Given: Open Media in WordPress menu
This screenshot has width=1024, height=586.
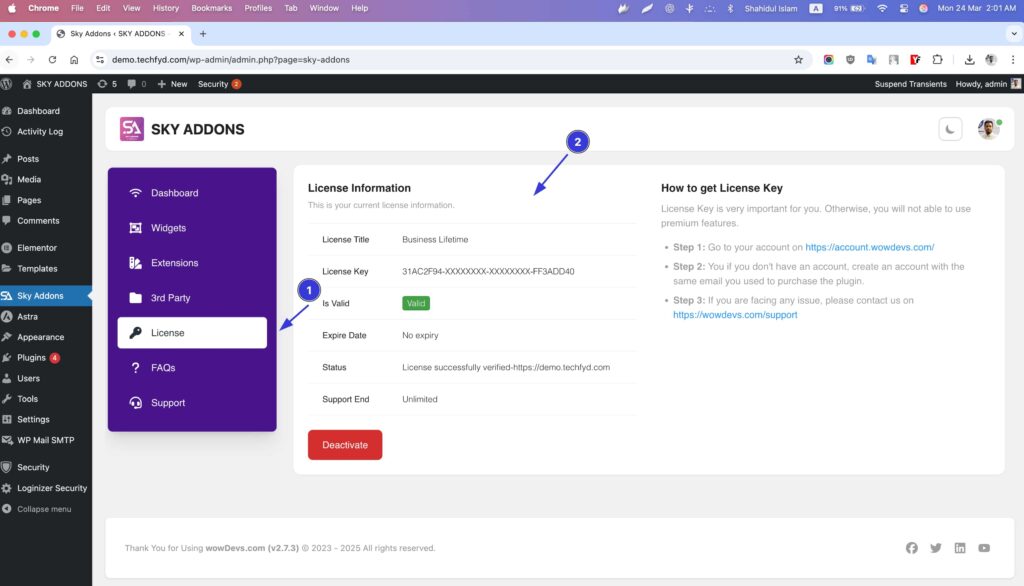Looking at the screenshot, I should [46, 179].
